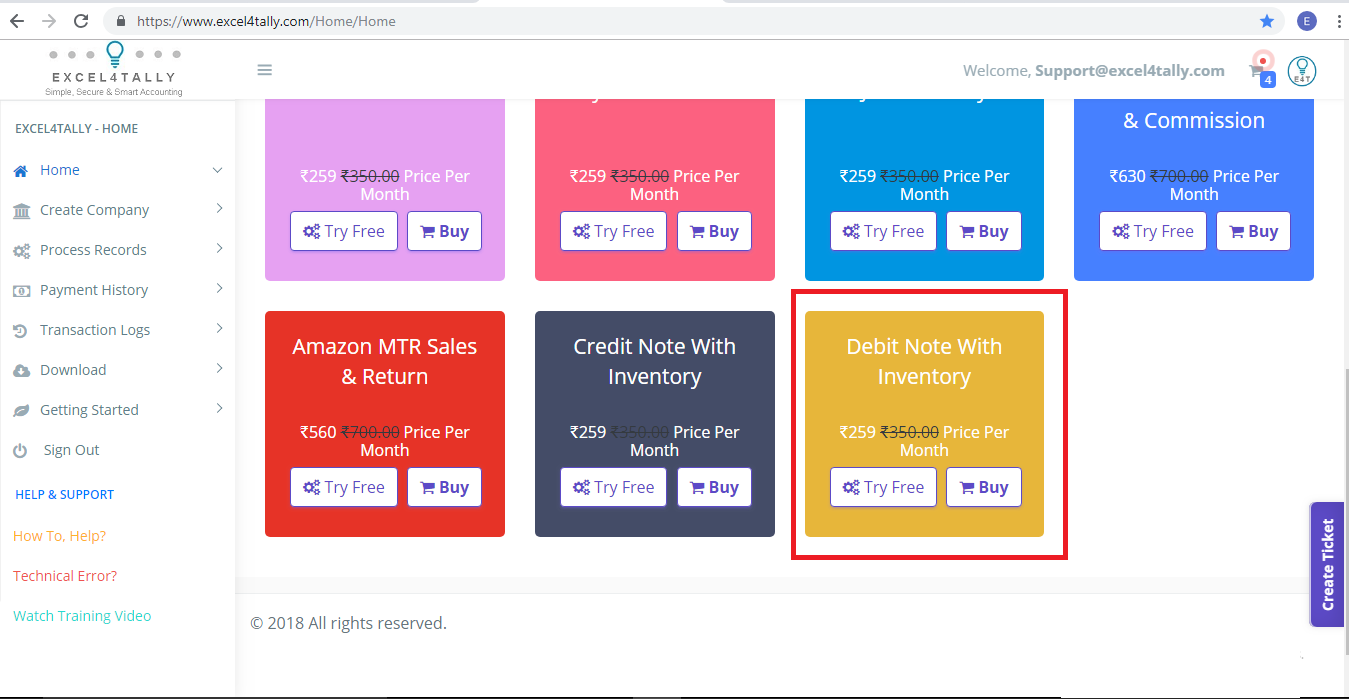Viewport: 1349px width, 699px height.
Task: Open the E4T profile avatar icon
Action: coord(1302,71)
